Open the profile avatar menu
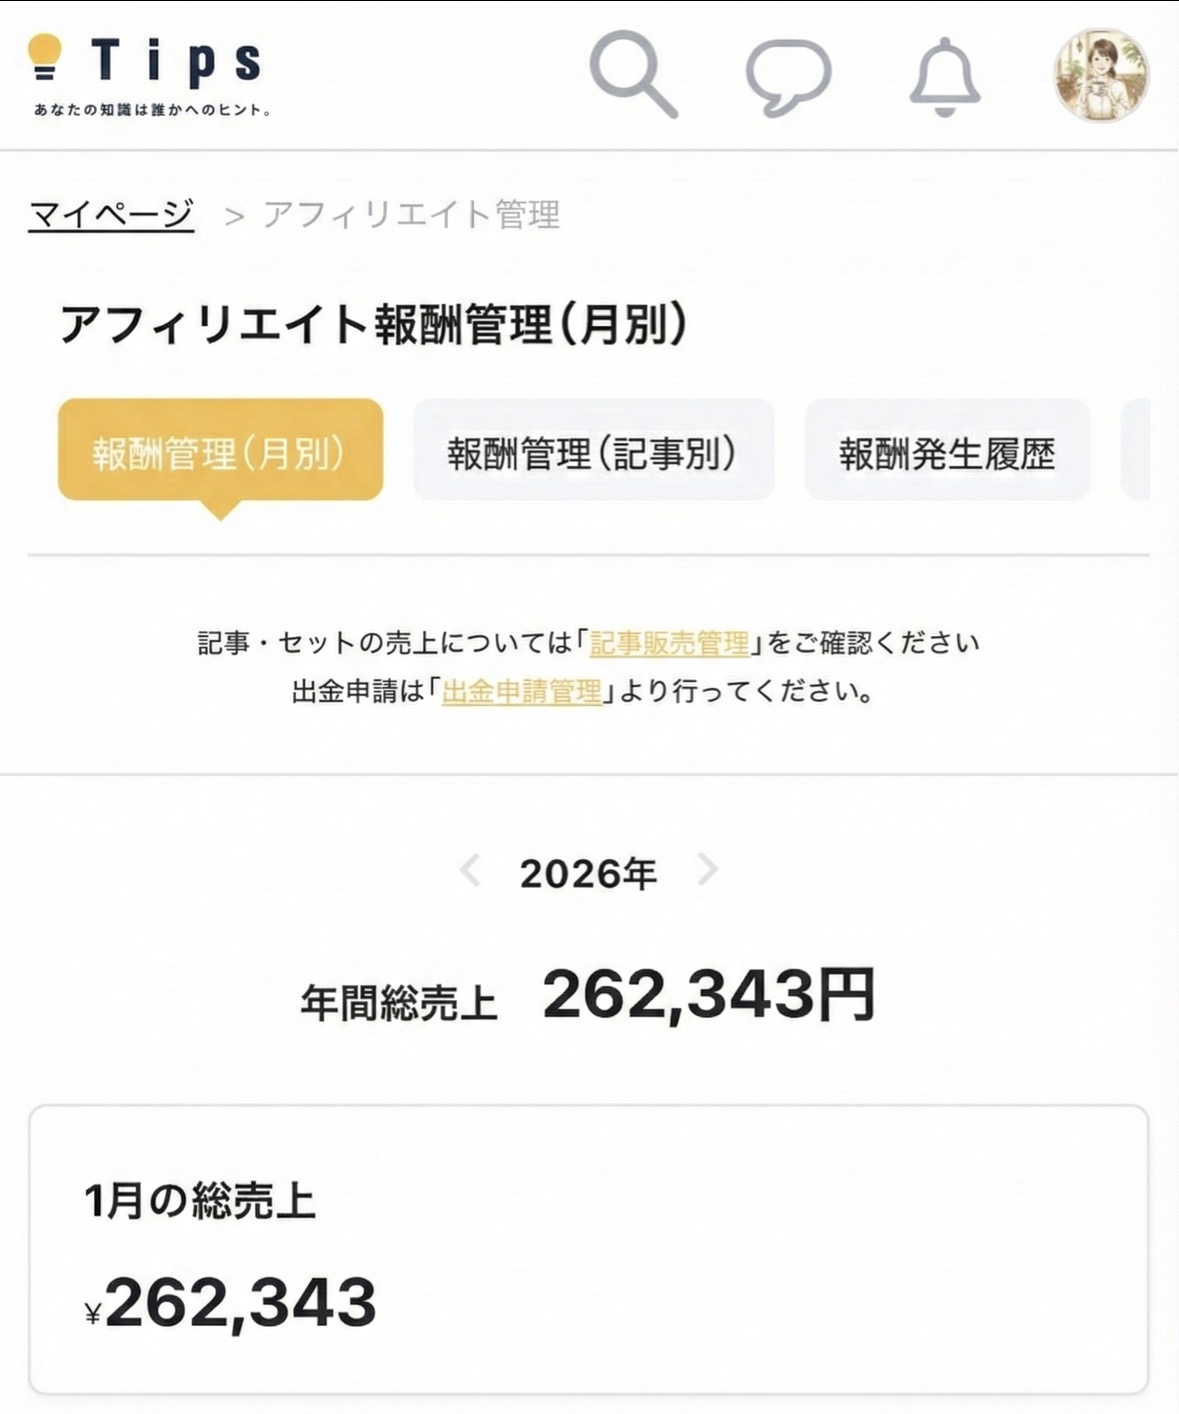Image resolution: width=1179 pixels, height=1414 pixels. click(x=1101, y=76)
